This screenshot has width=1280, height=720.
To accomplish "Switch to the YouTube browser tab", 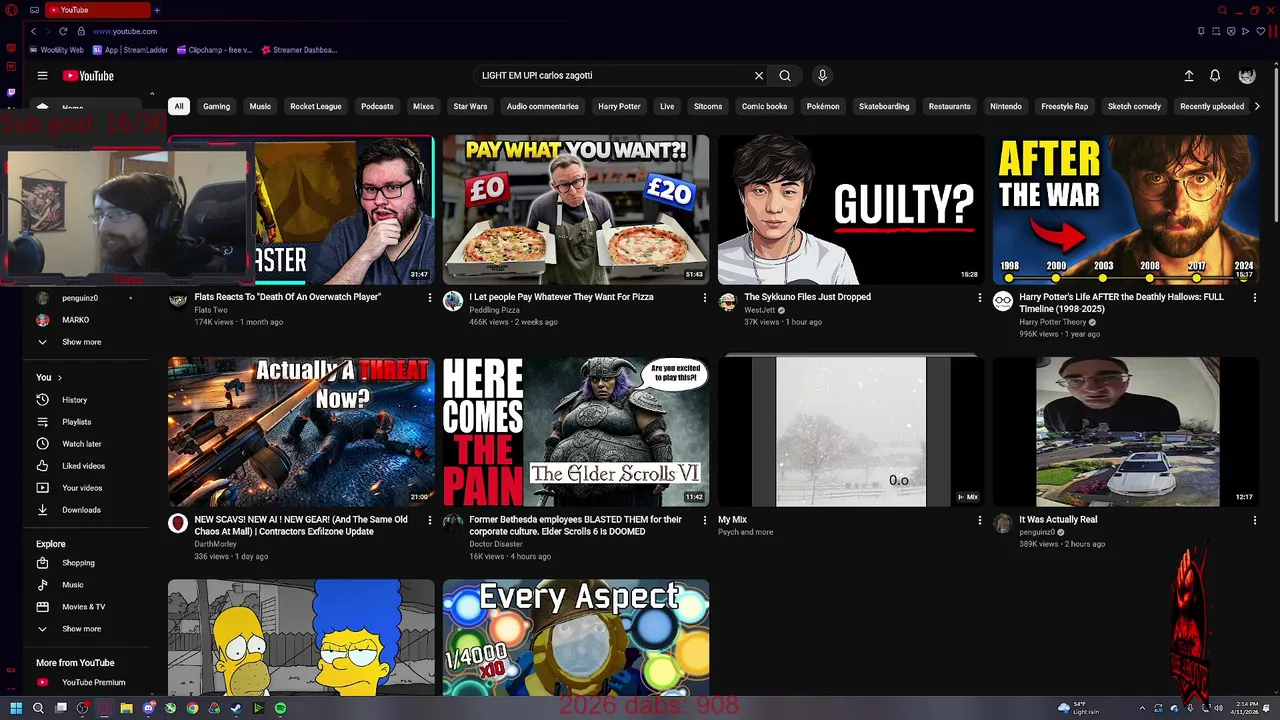I will tap(96, 10).
